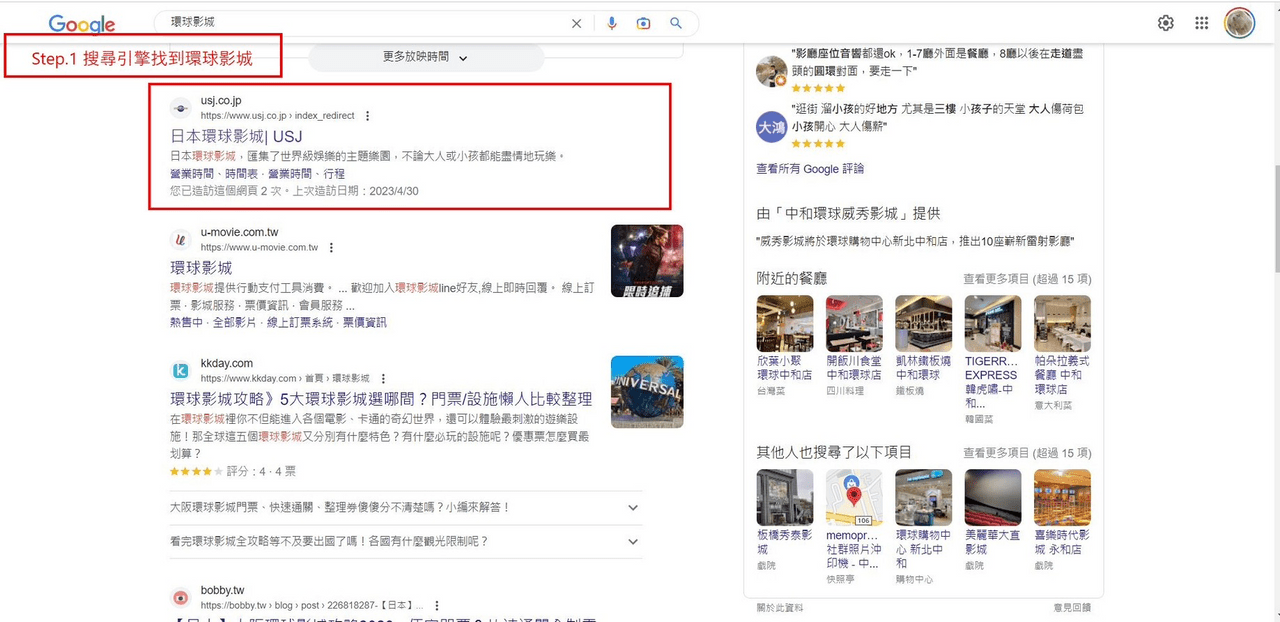The height and width of the screenshot is (622, 1280).
Task: Open options menu for usj.co.jp result
Action: coord(367,116)
